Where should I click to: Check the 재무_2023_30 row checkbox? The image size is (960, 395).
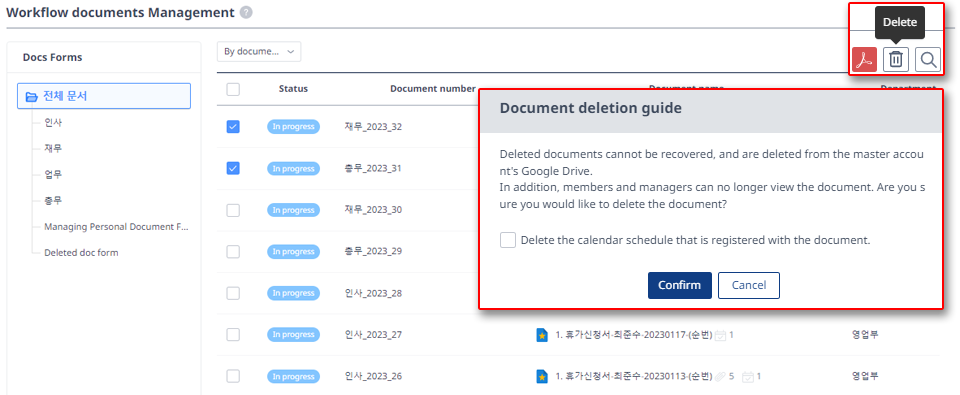coord(233,210)
